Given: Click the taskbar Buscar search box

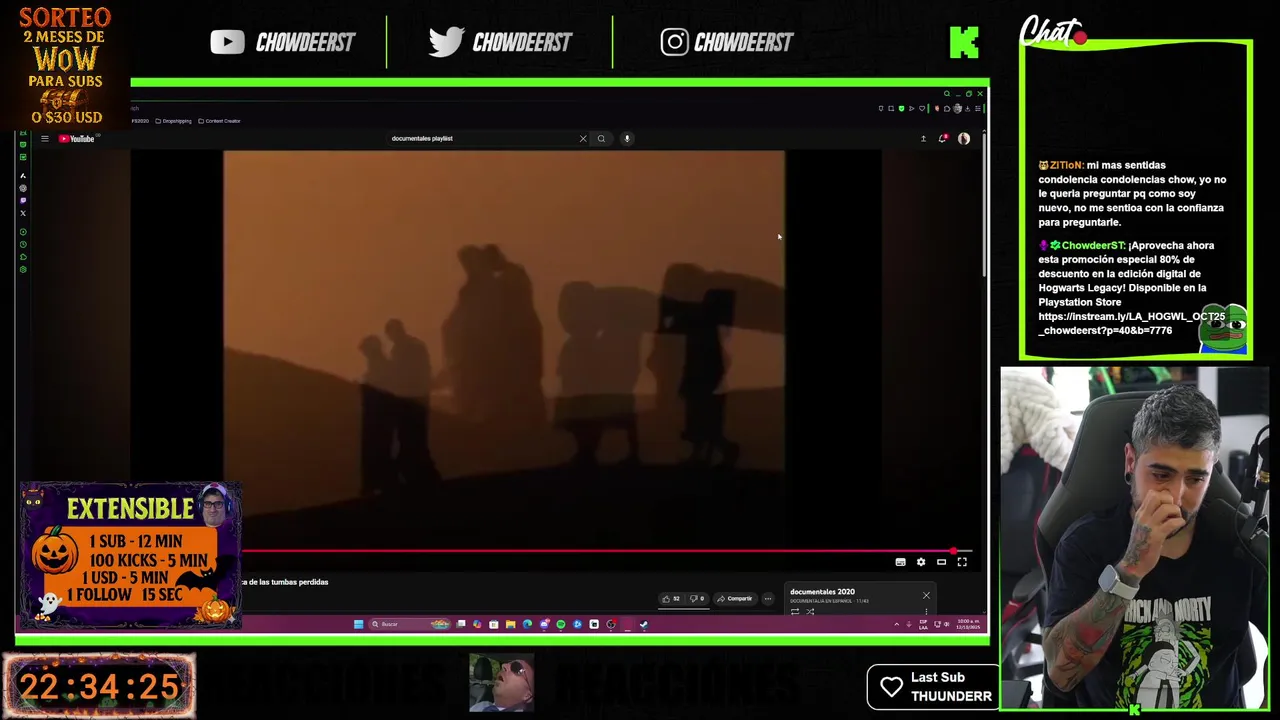Looking at the screenshot, I should [x=410, y=624].
